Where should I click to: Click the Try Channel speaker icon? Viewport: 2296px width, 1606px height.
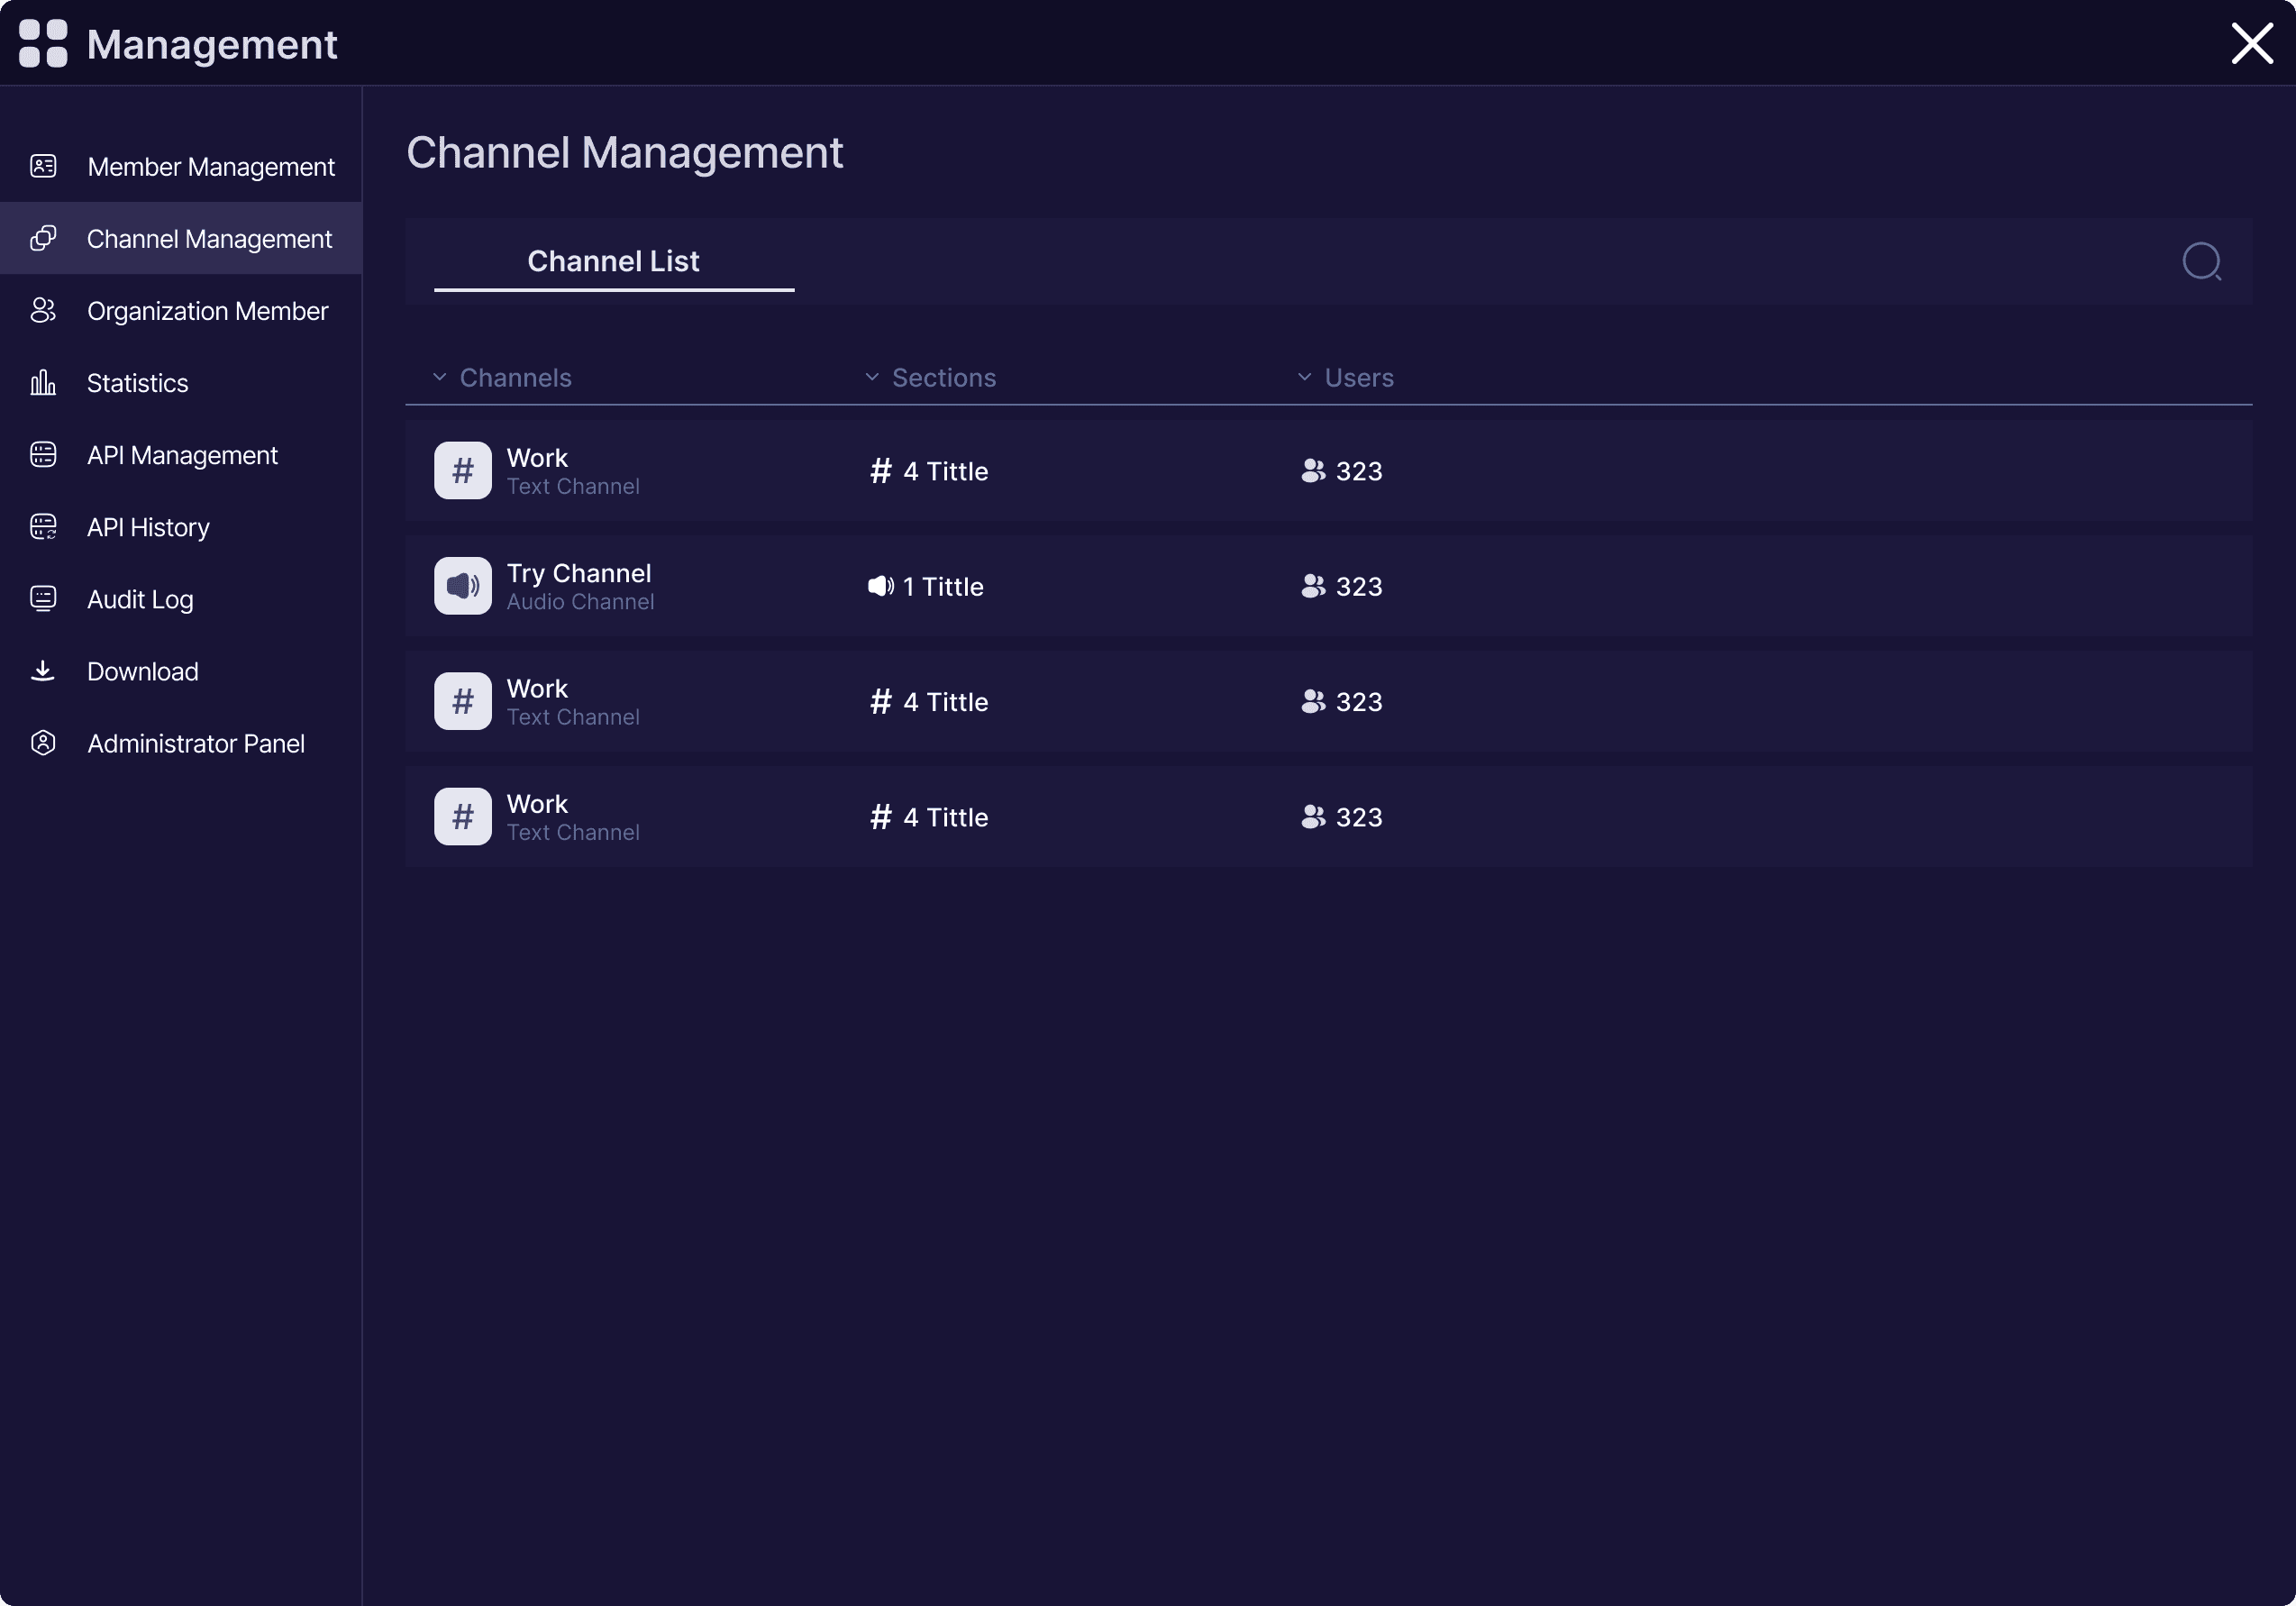point(462,586)
